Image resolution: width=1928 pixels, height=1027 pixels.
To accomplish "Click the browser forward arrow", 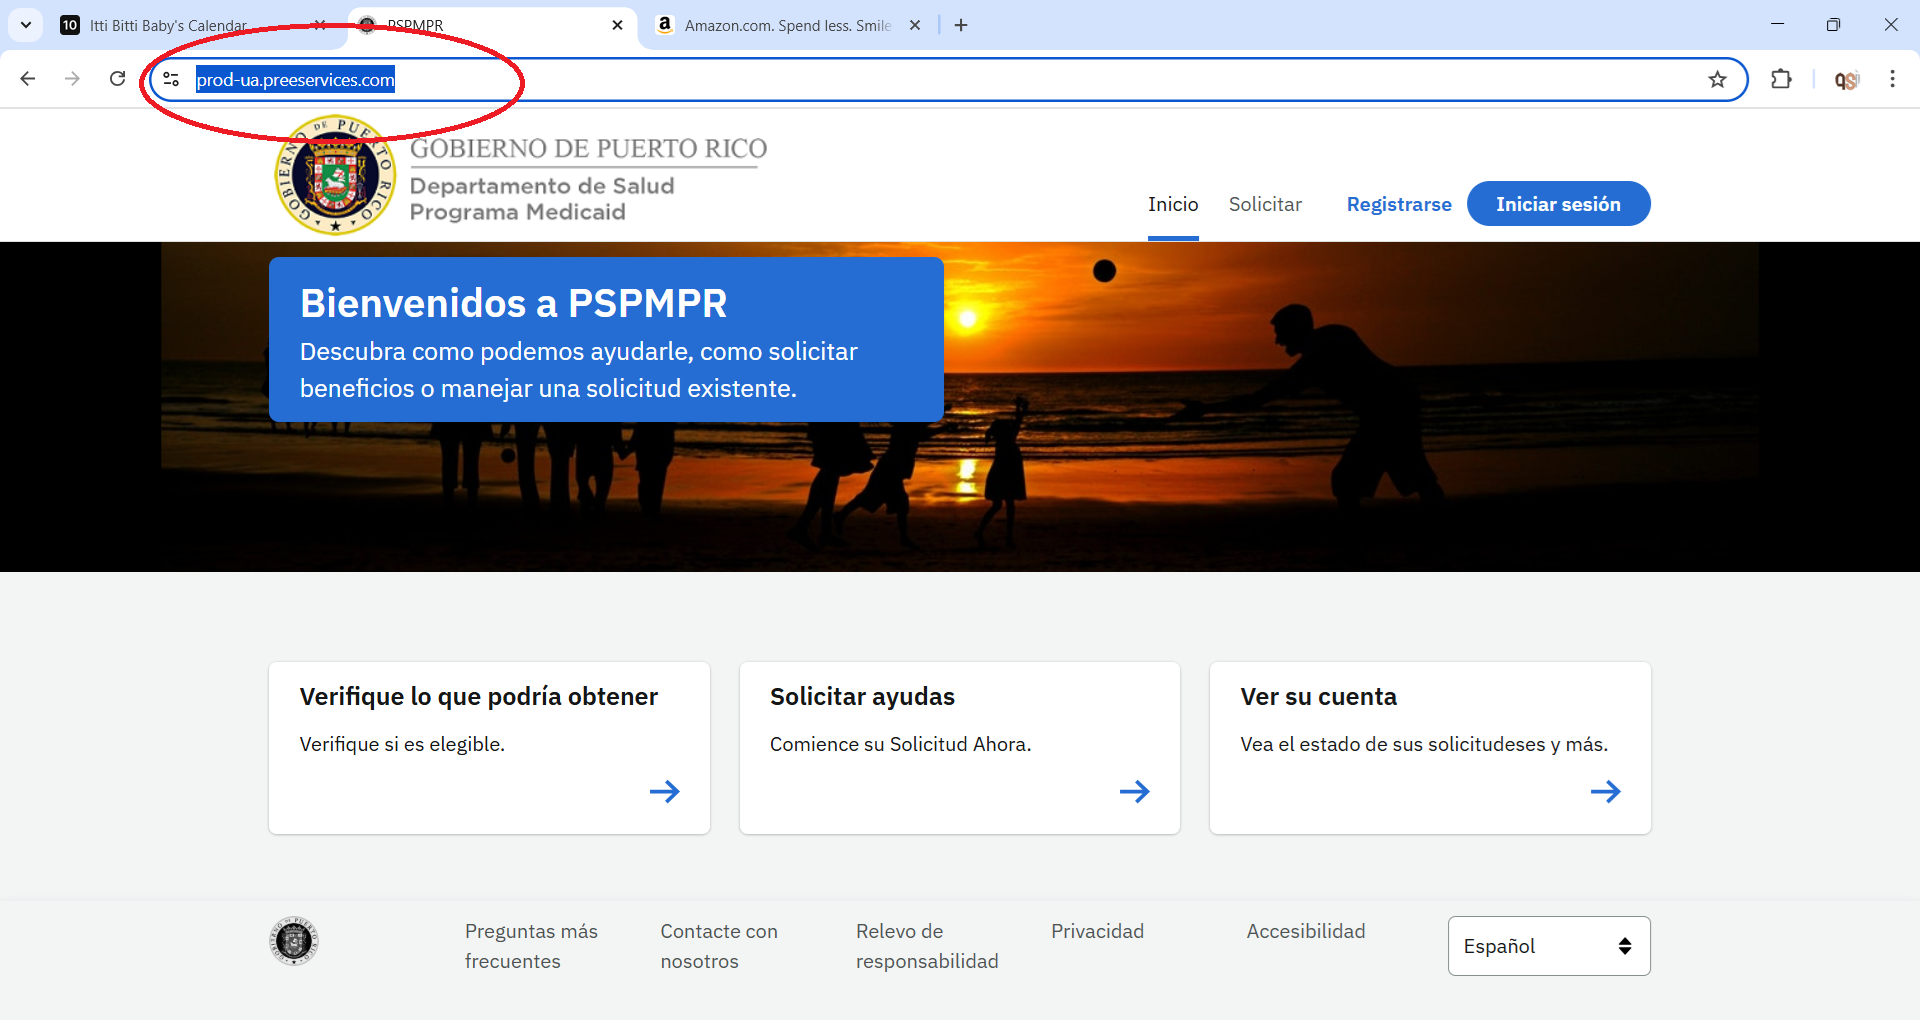I will (72, 79).
